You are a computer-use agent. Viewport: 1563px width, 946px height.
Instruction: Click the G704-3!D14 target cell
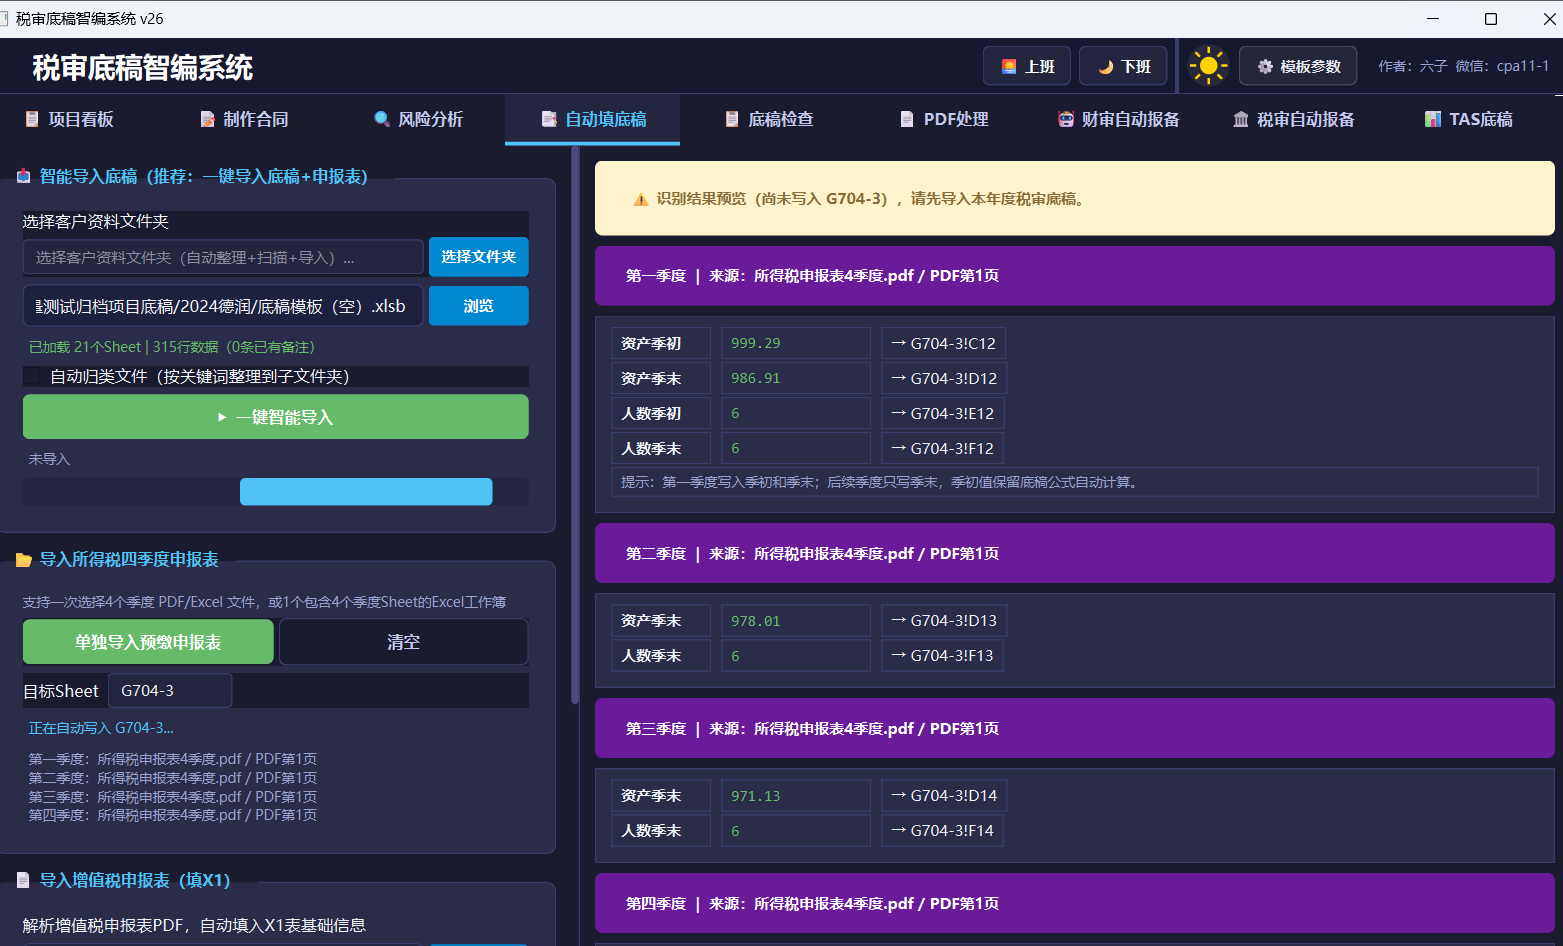coord(943,796)
